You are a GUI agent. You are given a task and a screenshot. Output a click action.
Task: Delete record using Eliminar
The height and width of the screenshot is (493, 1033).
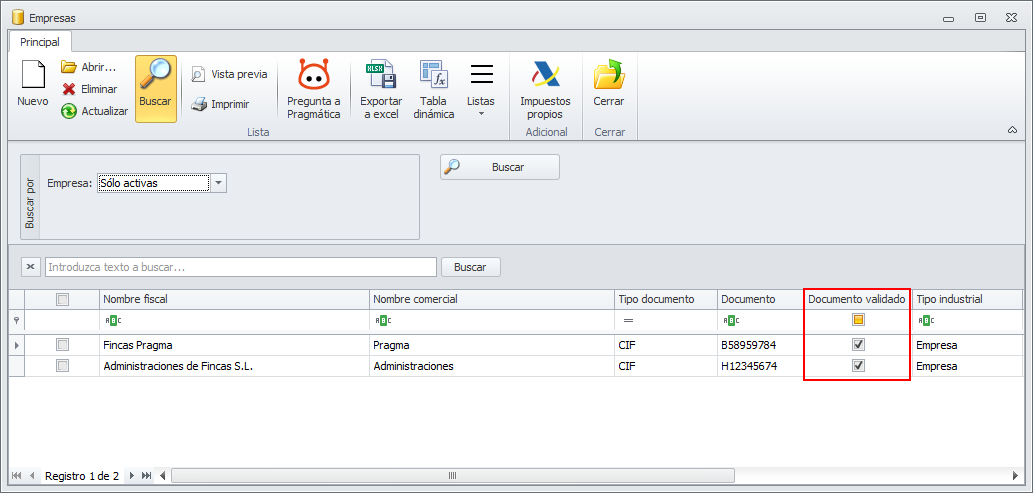(90, 89)
